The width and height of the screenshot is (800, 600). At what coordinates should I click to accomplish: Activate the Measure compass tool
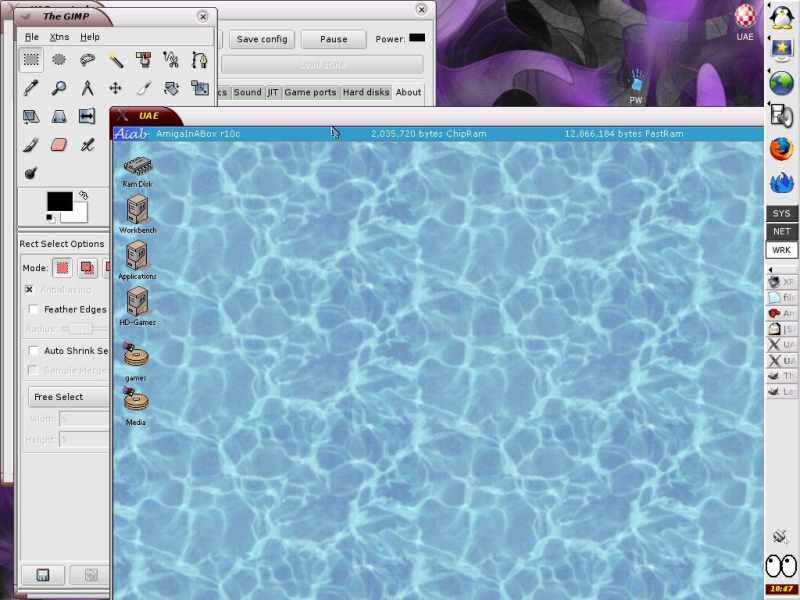click(87, 88)
